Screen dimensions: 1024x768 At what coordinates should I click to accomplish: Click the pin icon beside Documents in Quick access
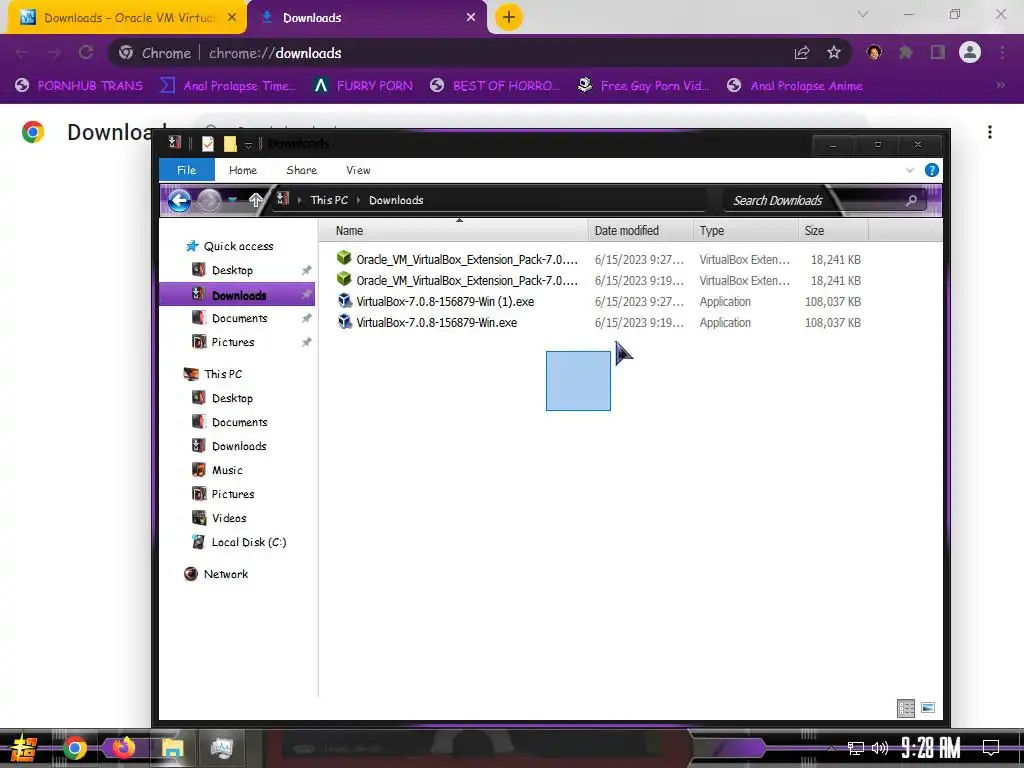tap(306, 318)
